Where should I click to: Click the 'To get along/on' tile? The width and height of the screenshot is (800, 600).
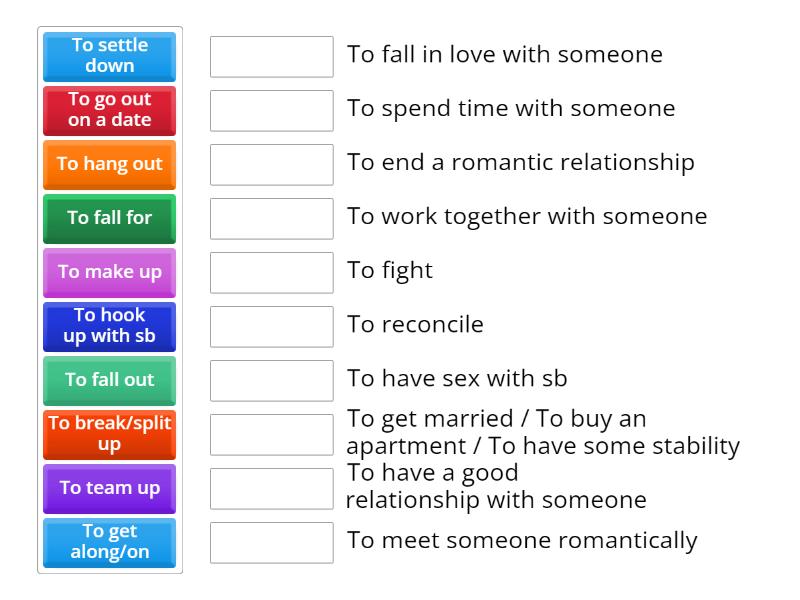click(109, 542)
